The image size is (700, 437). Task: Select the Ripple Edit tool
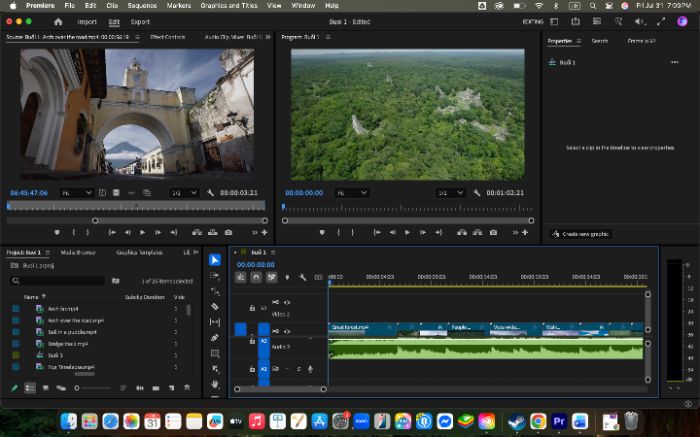click(215, 291)
